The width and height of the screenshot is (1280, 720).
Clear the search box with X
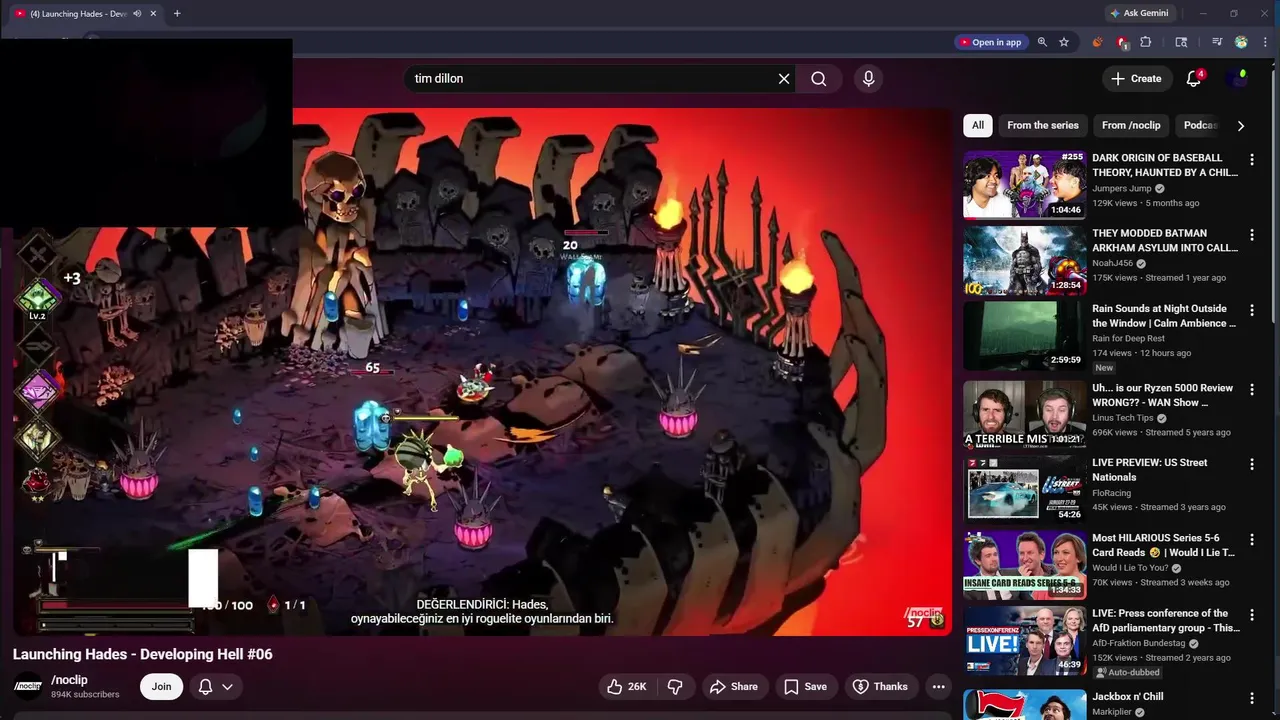click(x=784, y=79)
